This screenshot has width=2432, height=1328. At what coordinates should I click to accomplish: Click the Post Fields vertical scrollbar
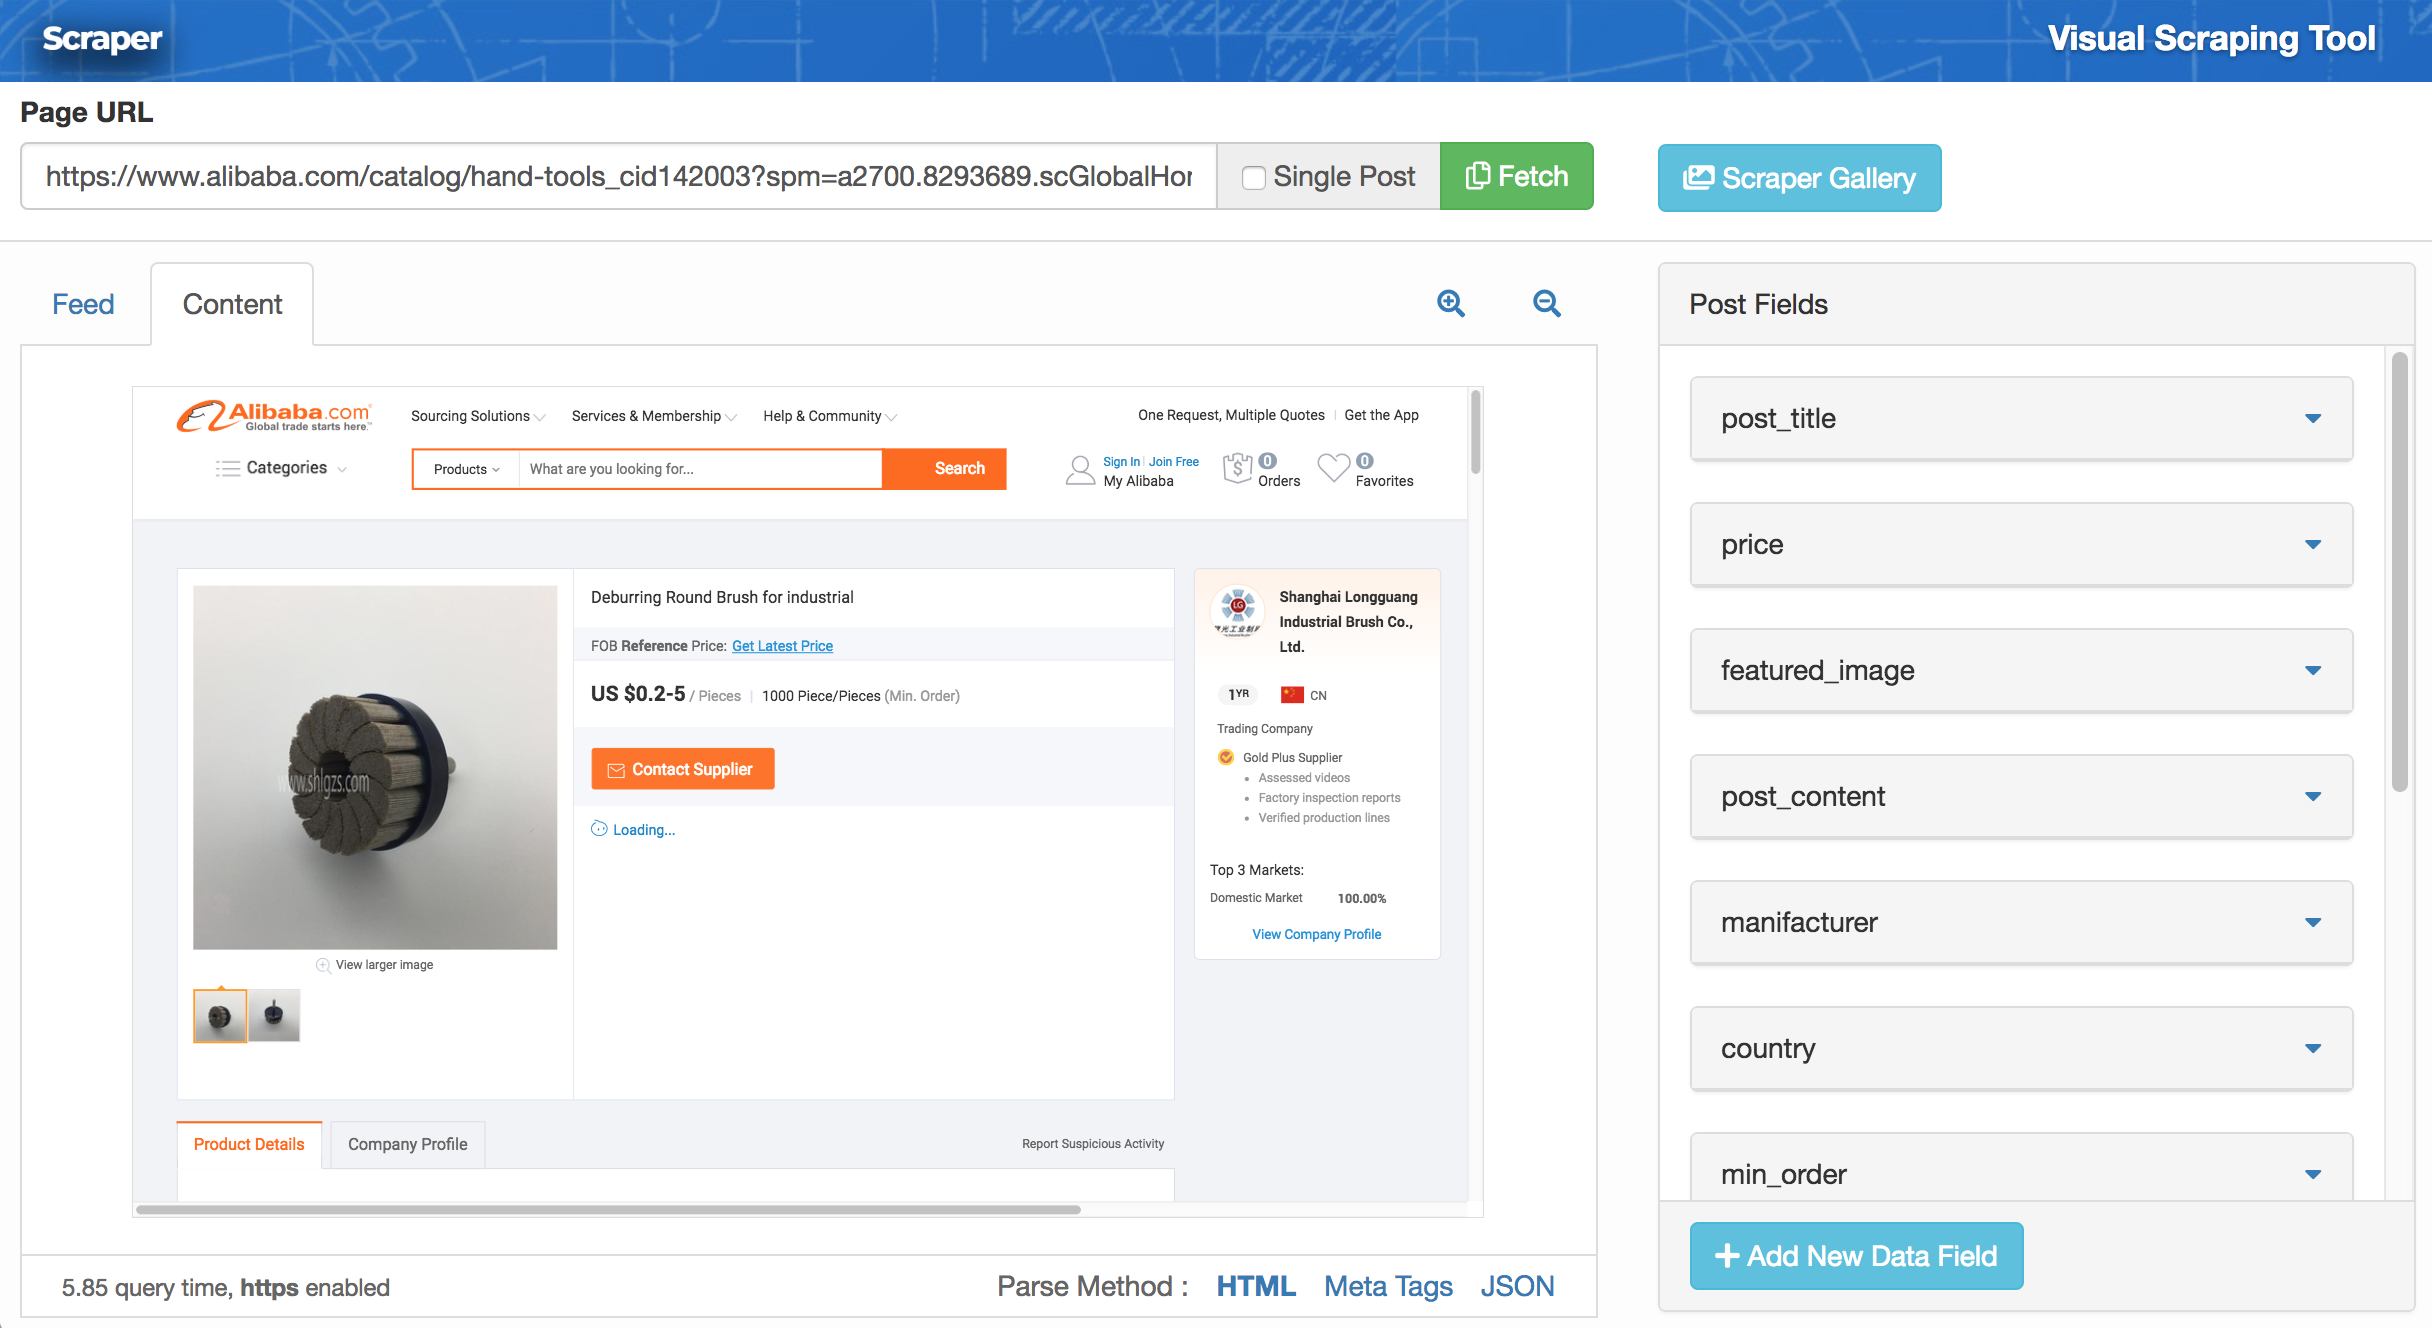2399,572
